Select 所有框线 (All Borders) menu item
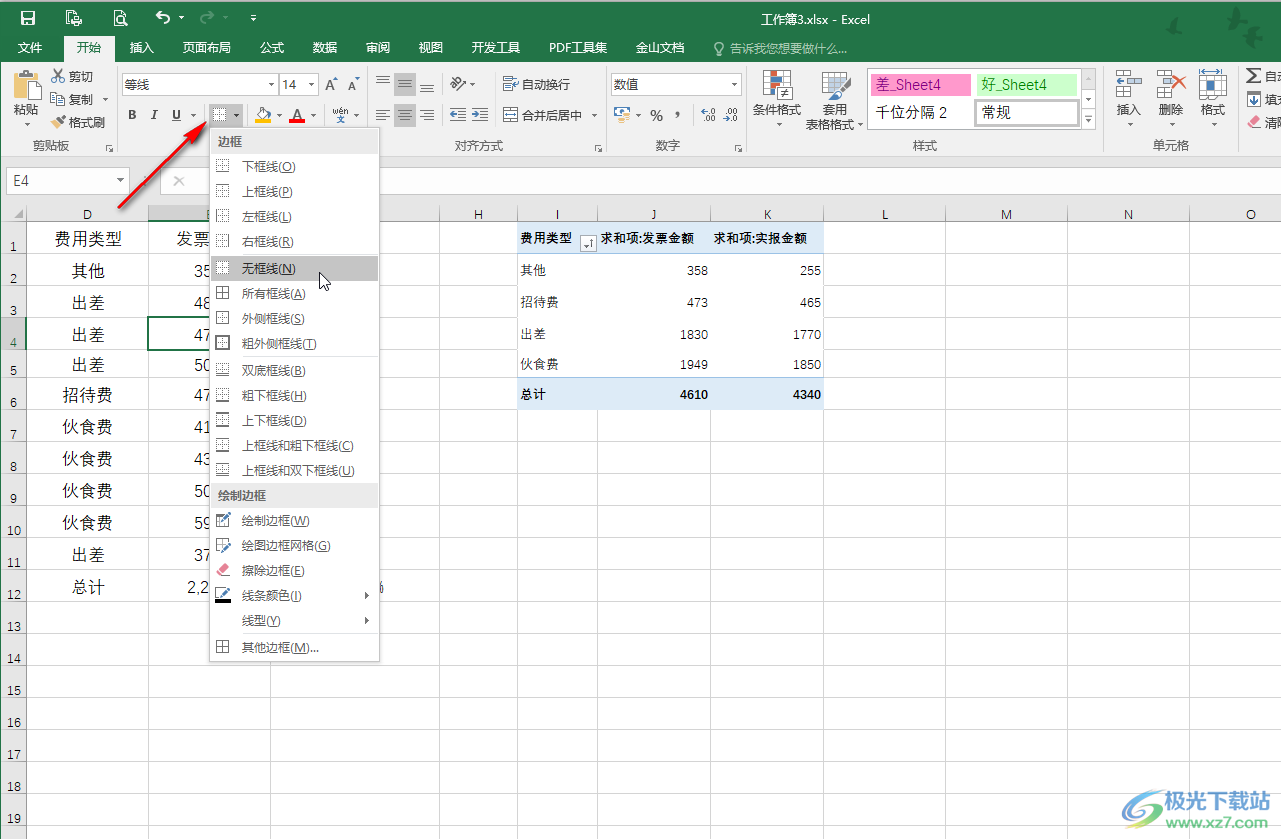This screenshot has width=1281, height=839. tap(294, 293)
